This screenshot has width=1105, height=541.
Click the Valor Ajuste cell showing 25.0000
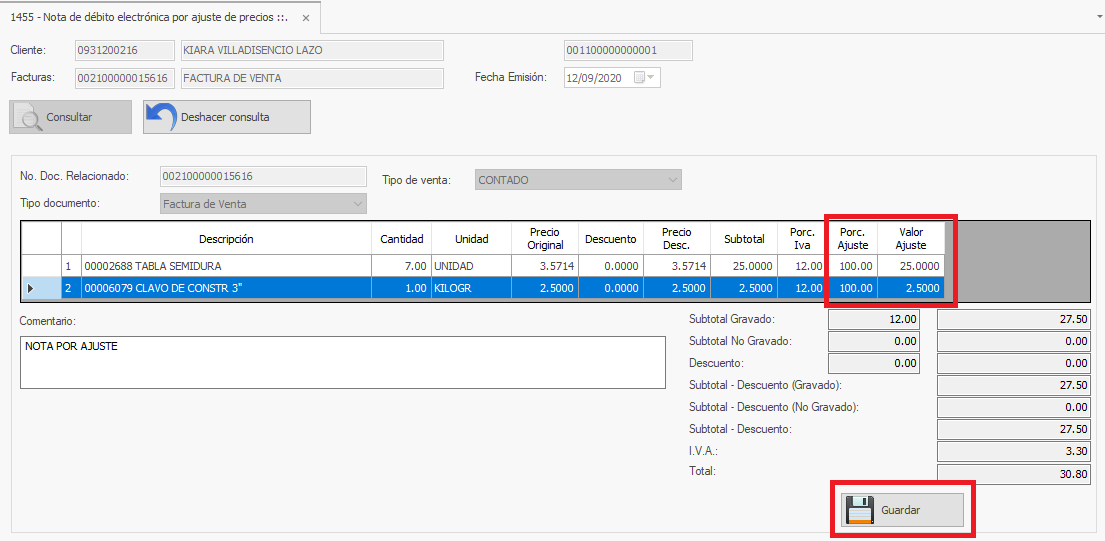(911, 266)
